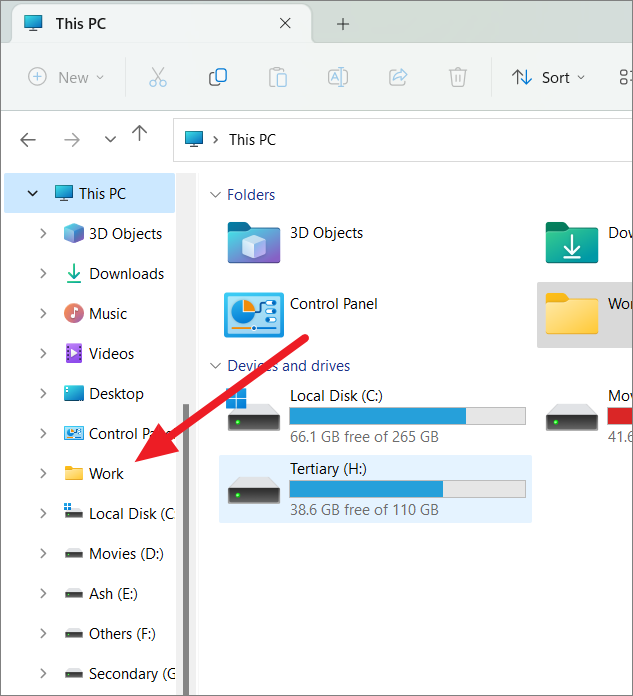Click Tertiary (H:) usage bar
The width and height of the screenshot is (633, 696).
407,489
